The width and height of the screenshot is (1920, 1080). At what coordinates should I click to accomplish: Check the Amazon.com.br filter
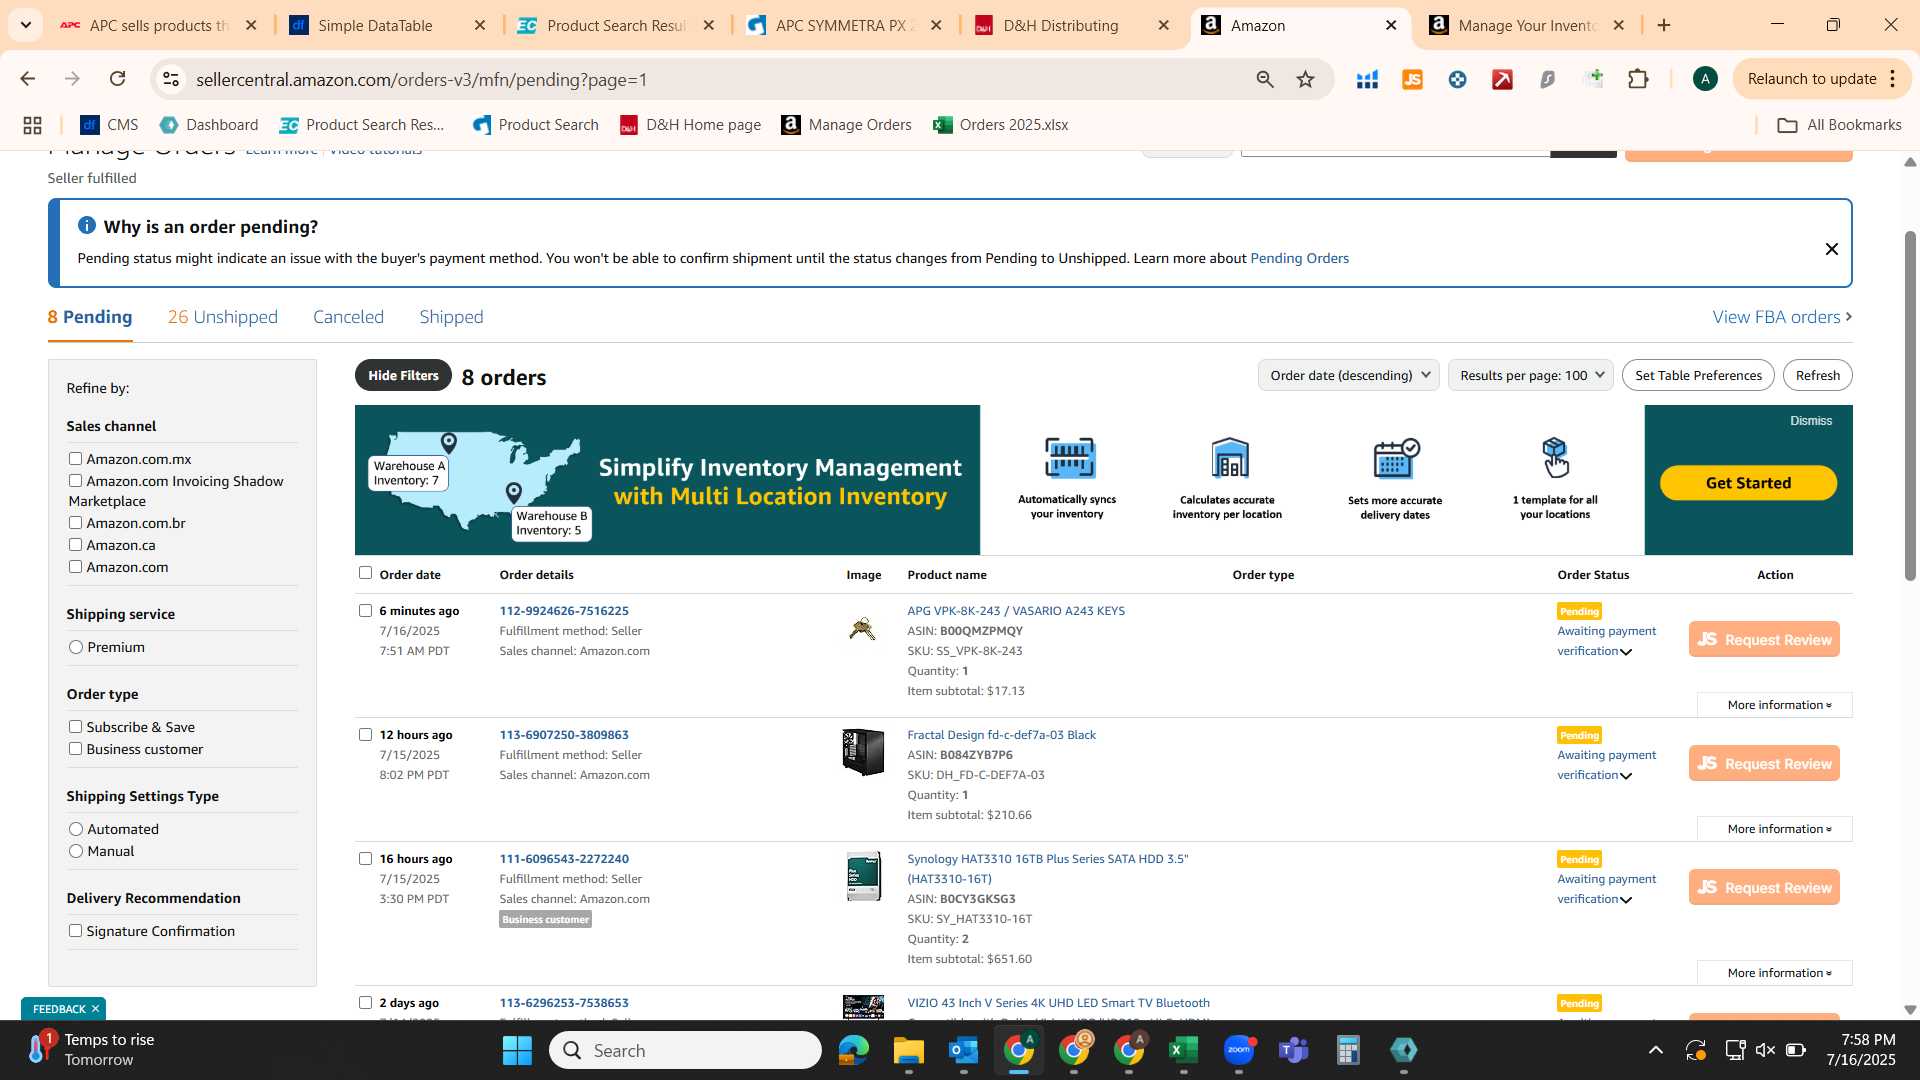click(x=75, y=522)
